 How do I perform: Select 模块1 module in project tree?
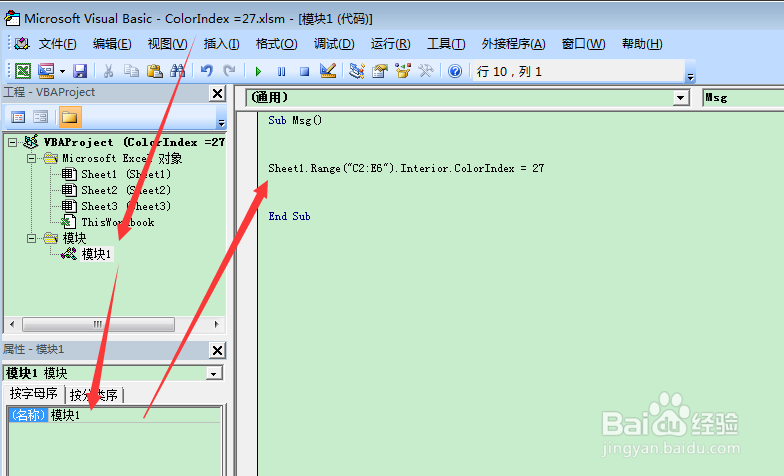pyautogui.click(x=96, y=254)
